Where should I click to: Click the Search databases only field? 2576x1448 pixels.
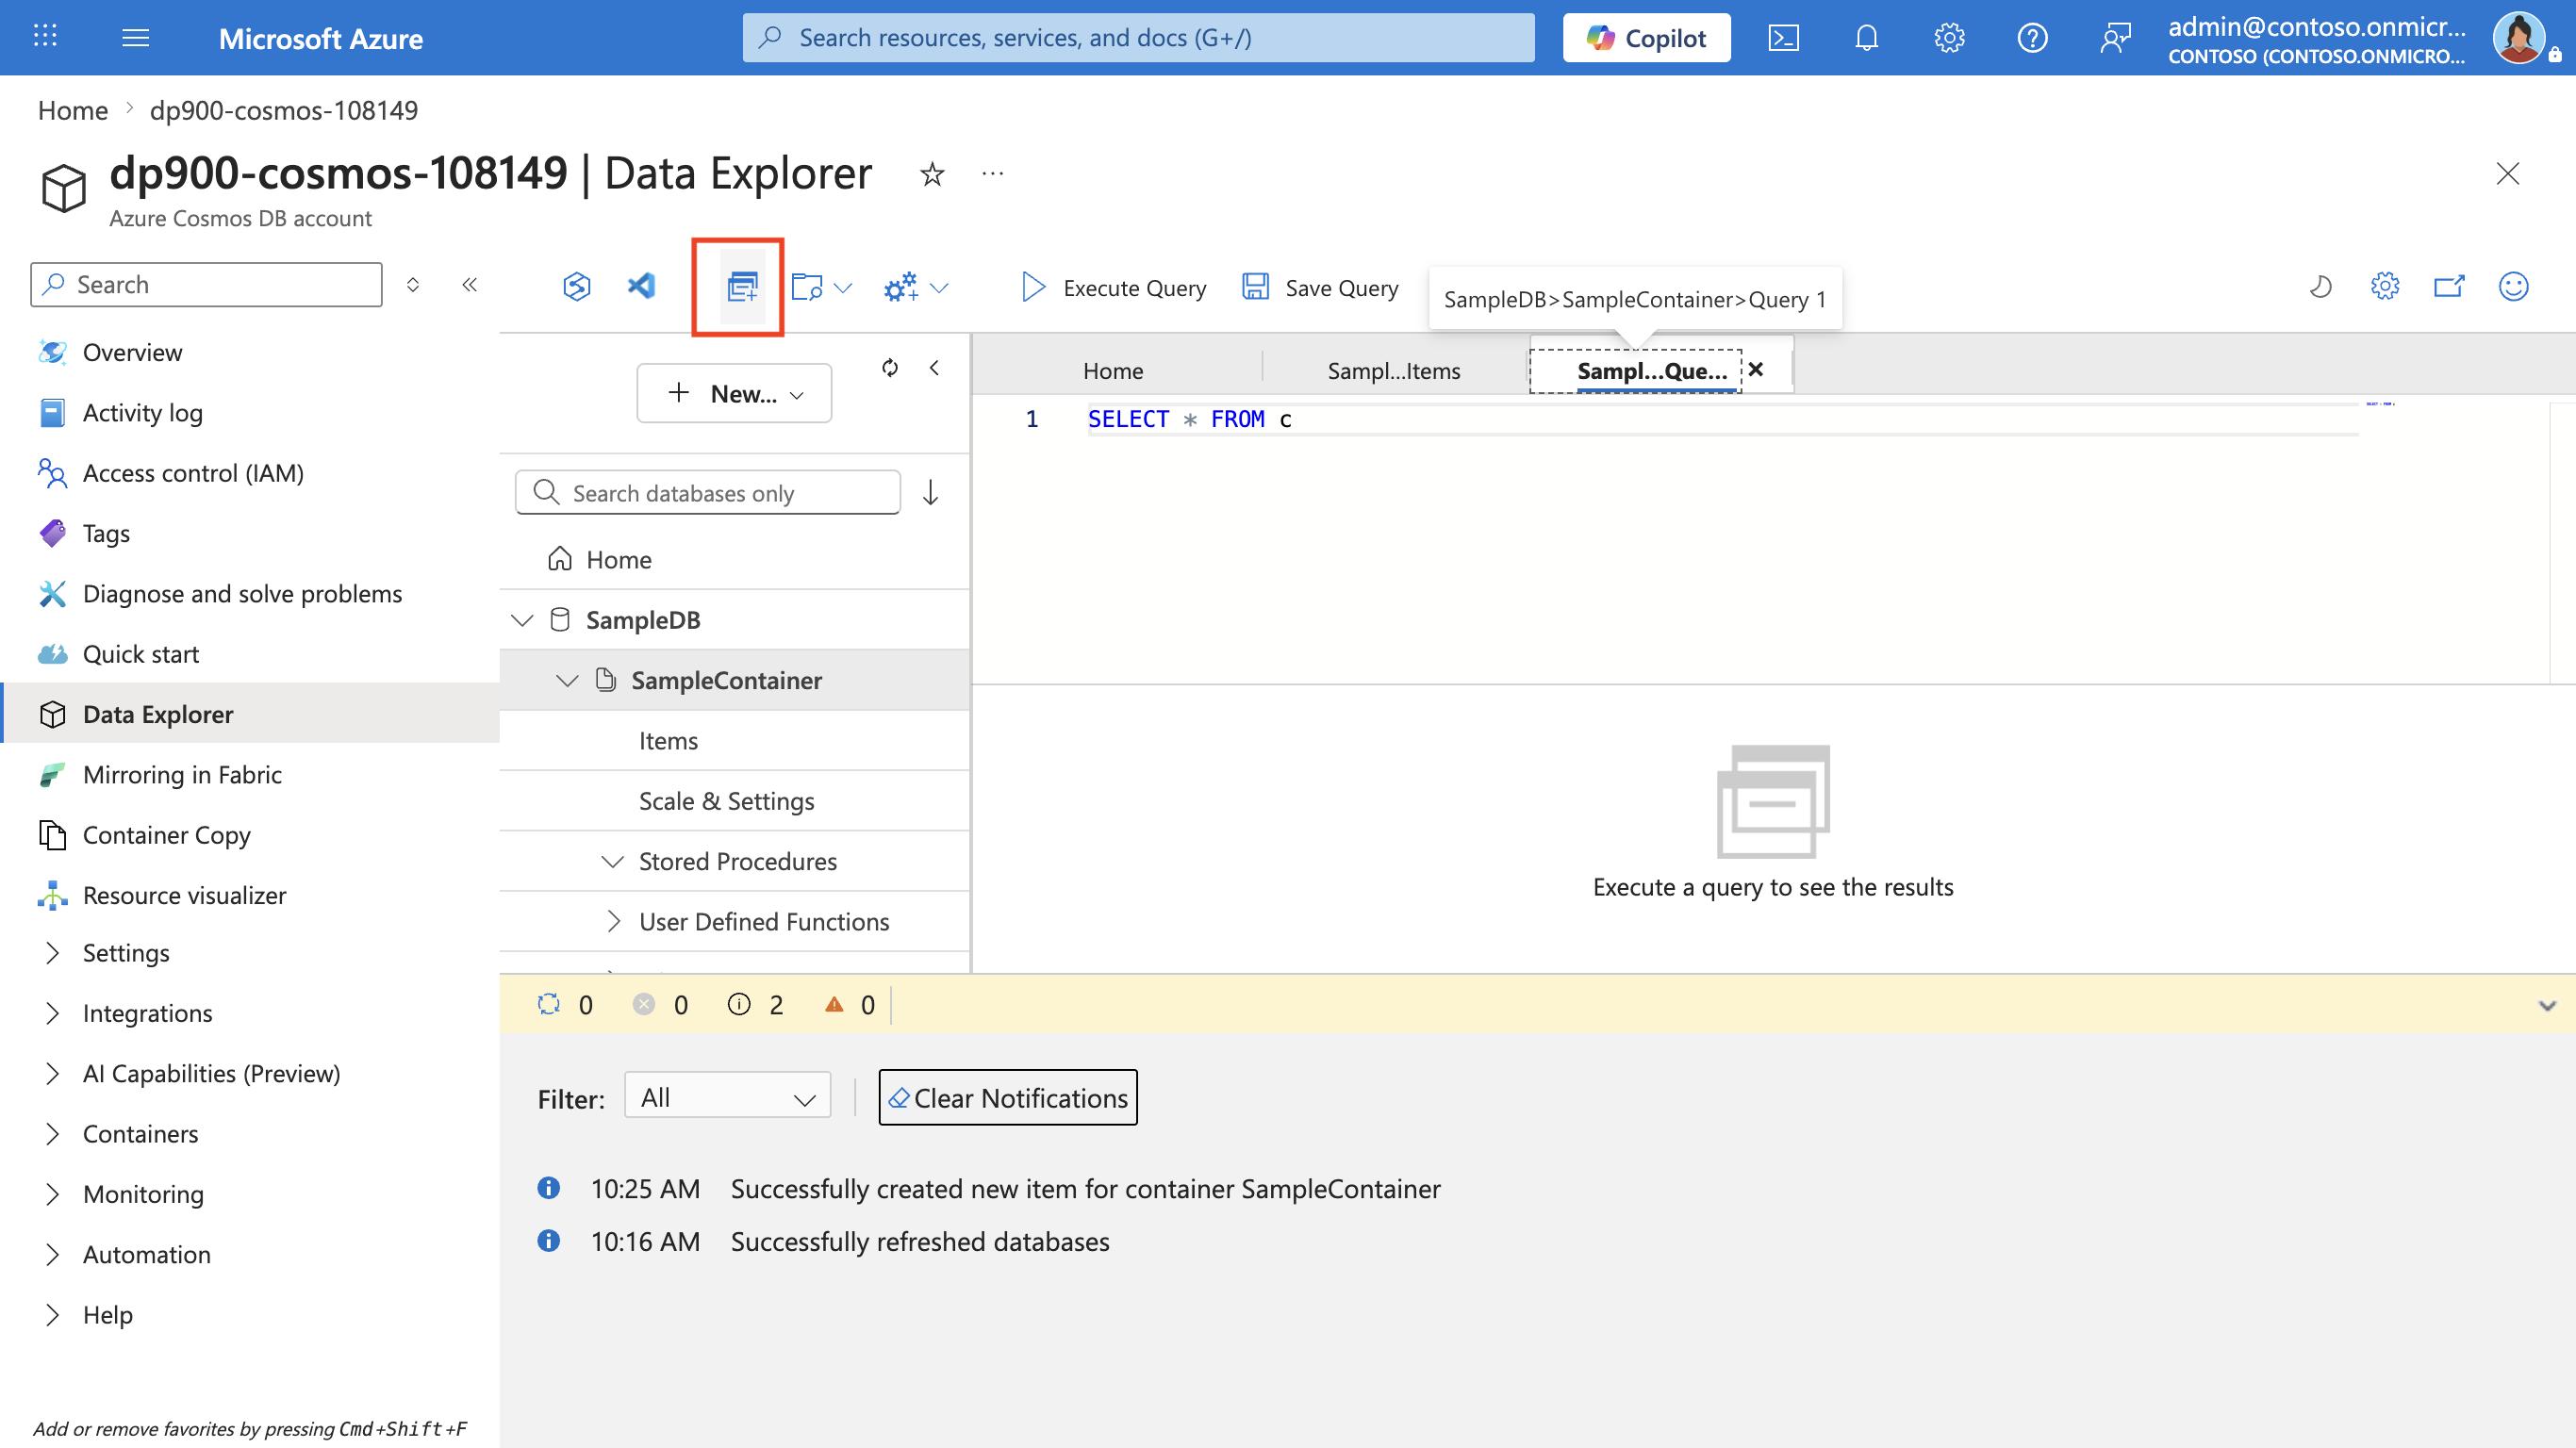[708, 493]
